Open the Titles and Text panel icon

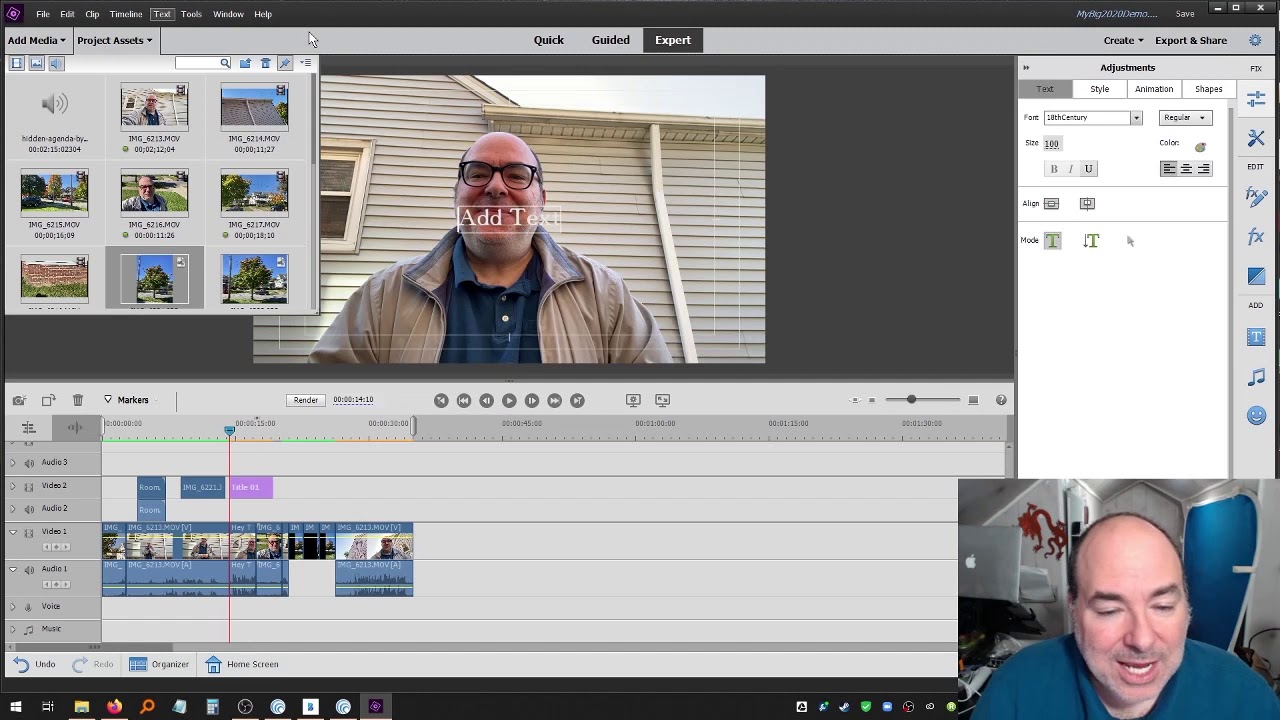tap(1256, 337)
